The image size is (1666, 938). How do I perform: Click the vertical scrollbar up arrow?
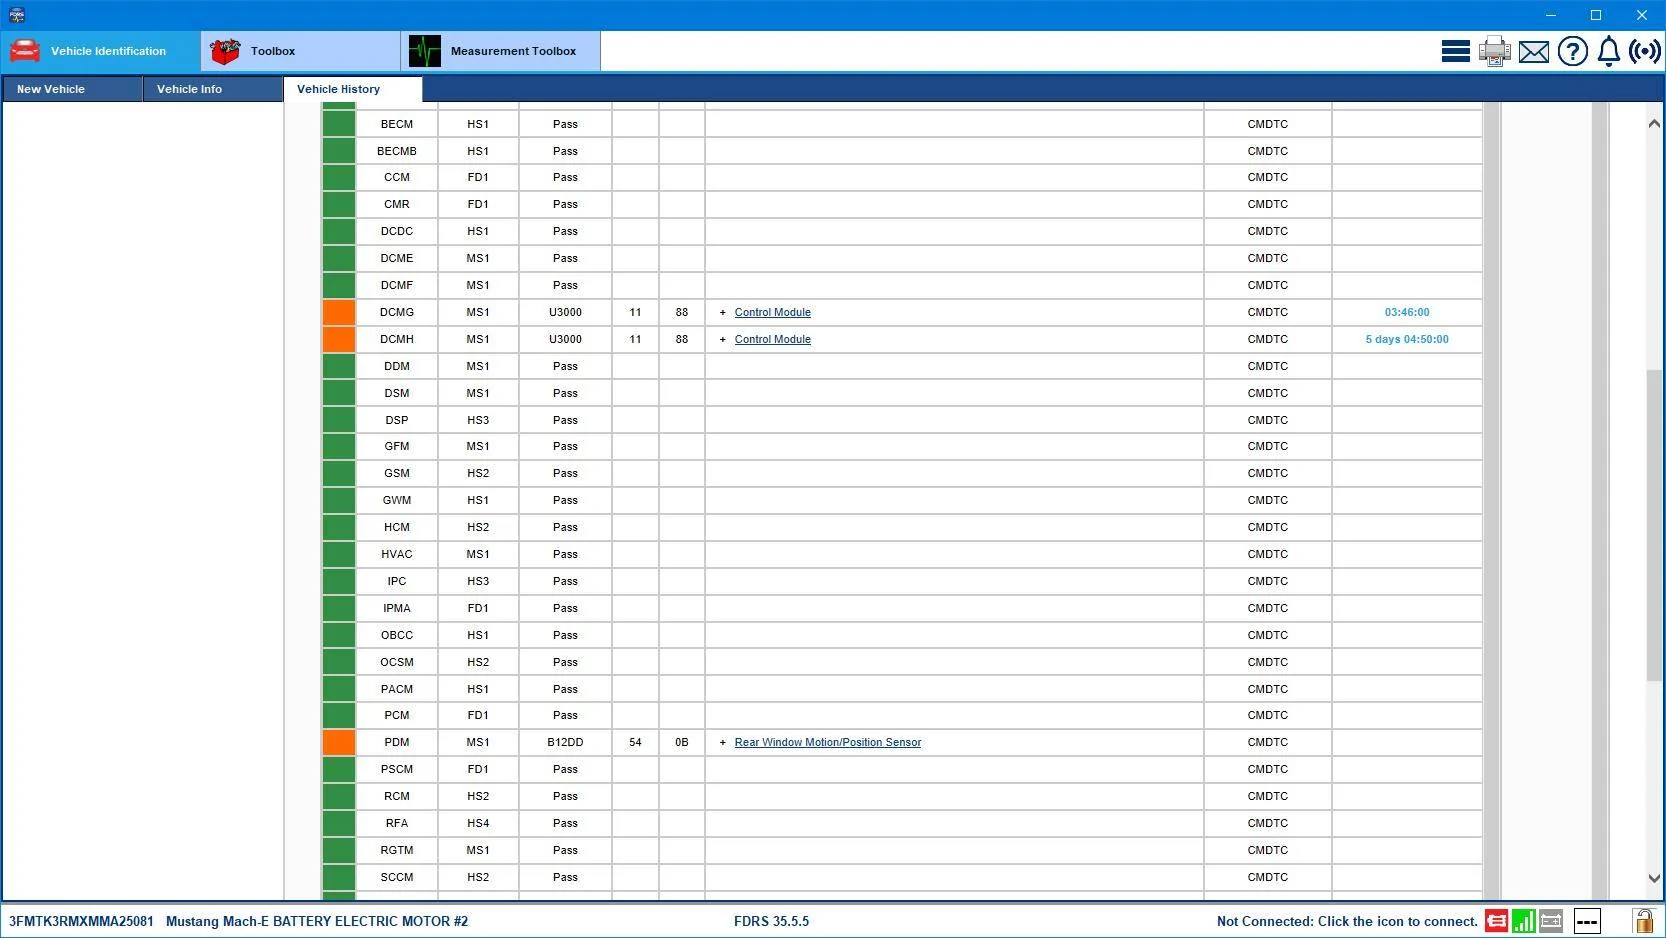click(1654, 123)
